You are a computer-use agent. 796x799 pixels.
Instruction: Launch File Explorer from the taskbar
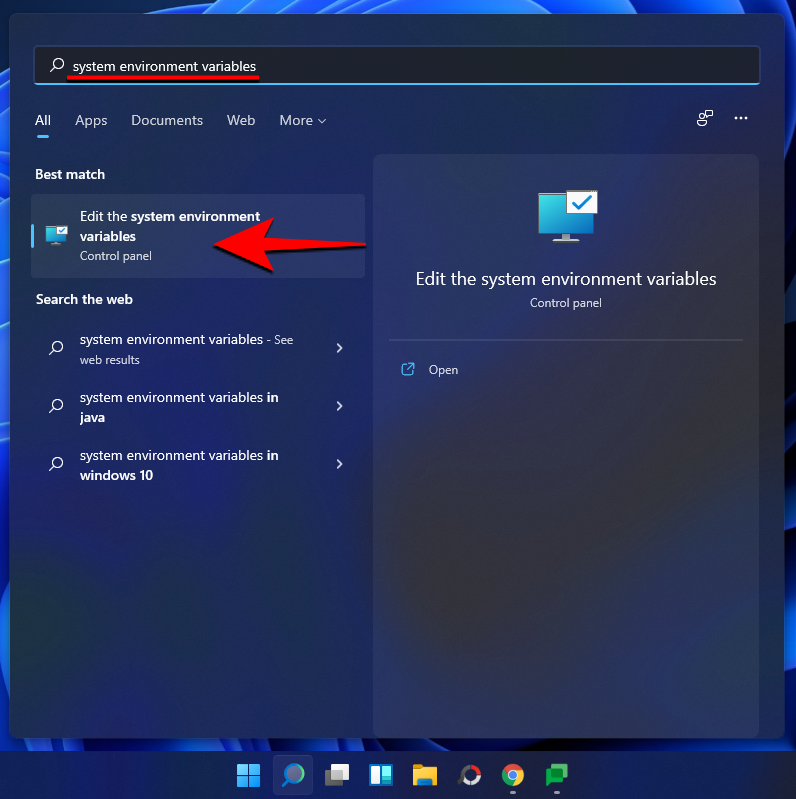[x=425, y=775]
